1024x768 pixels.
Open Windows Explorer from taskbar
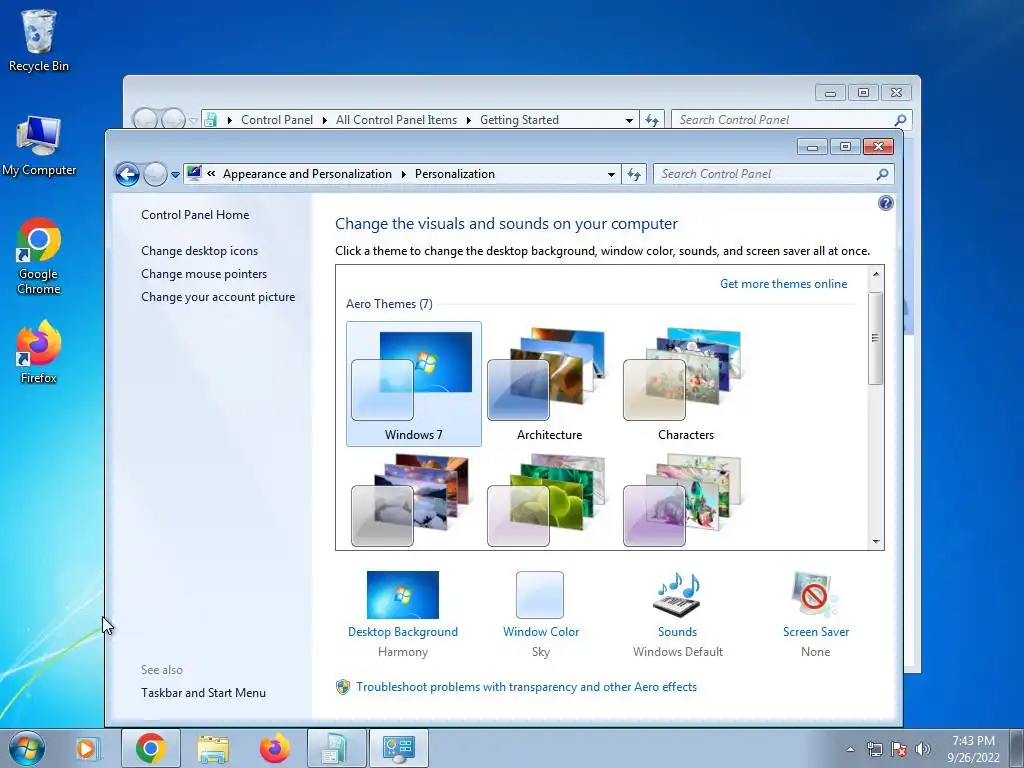213,748
